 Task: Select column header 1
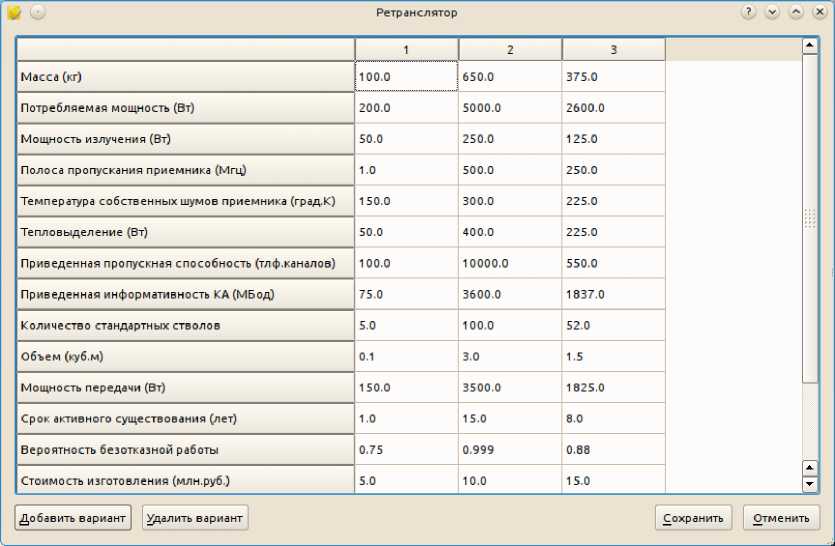pyautogui.click(x=406, y=50)
